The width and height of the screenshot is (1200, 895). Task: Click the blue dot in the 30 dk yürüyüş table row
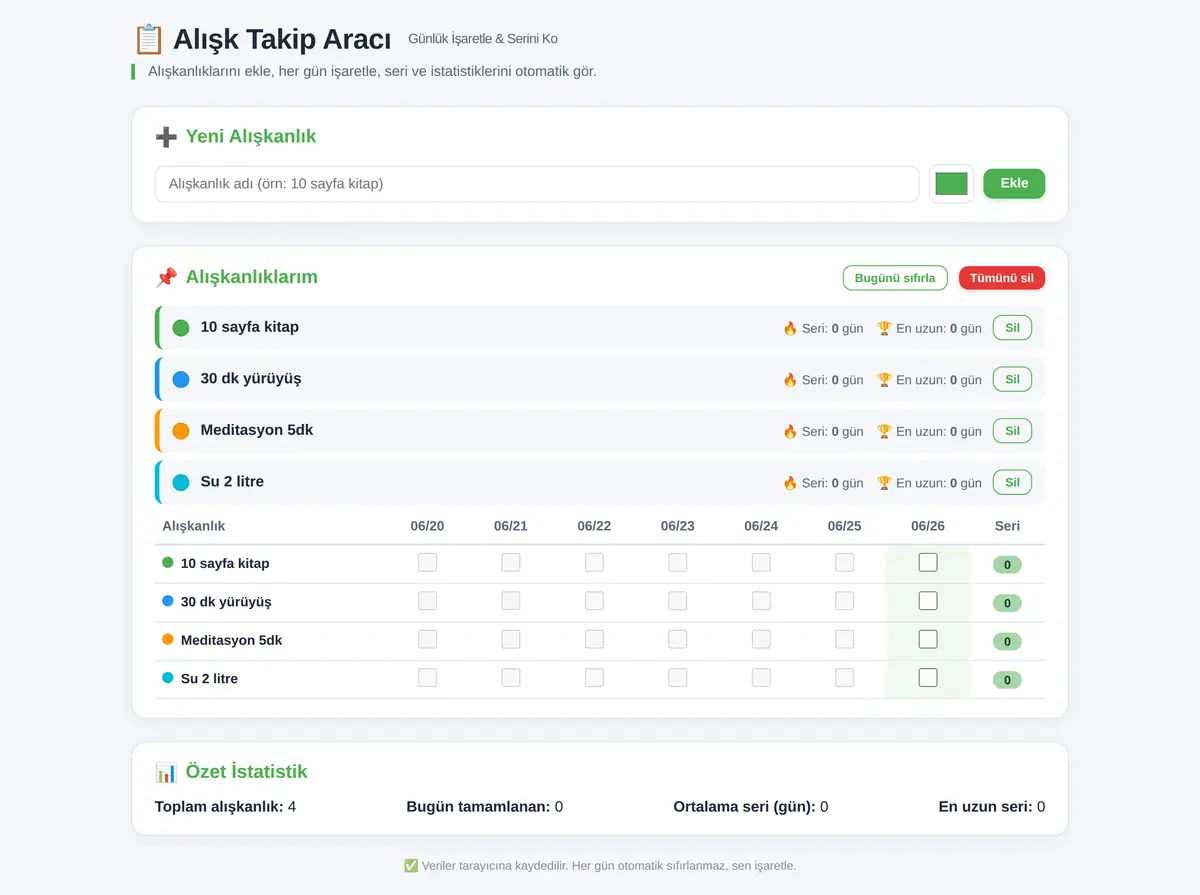[168, 601]
